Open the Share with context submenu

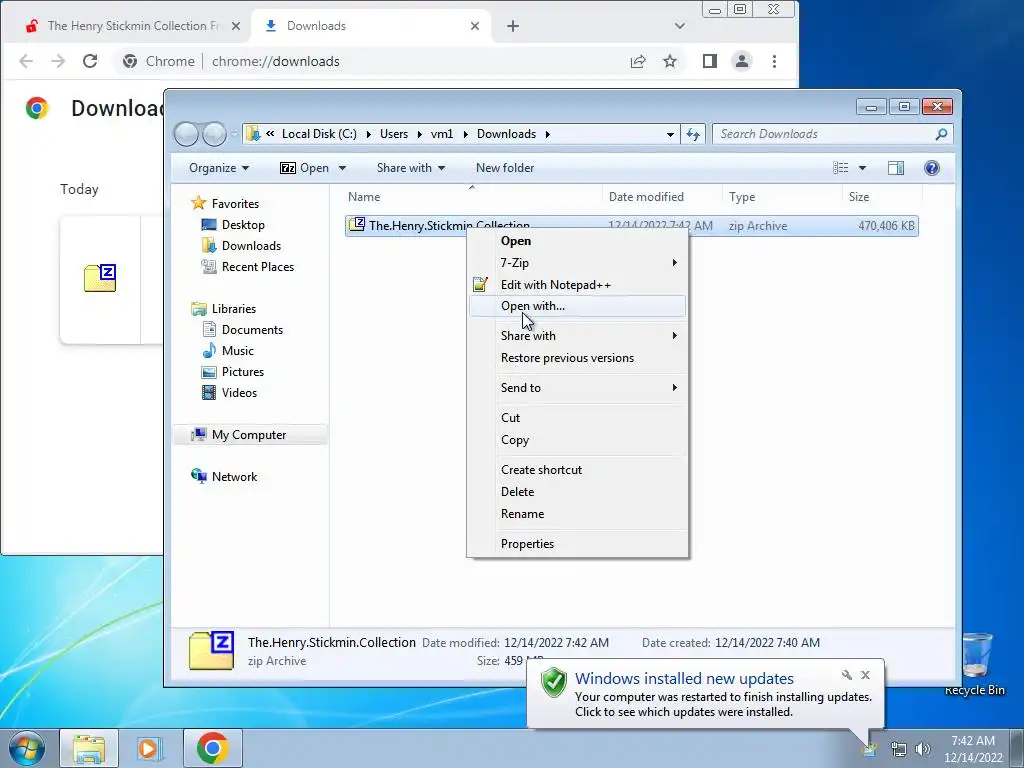[577, 336]
